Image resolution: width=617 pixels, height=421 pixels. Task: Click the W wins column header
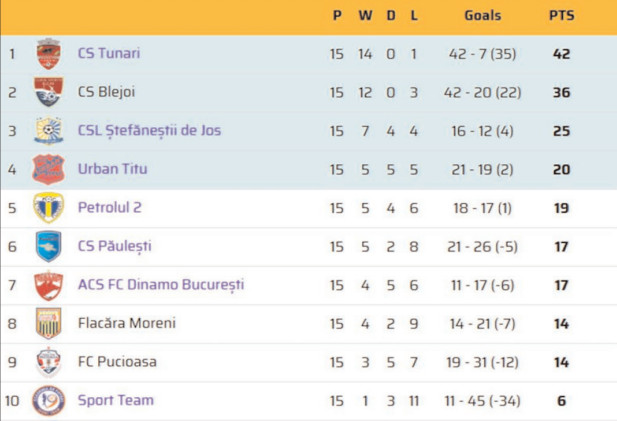click(x=365, y=16)
